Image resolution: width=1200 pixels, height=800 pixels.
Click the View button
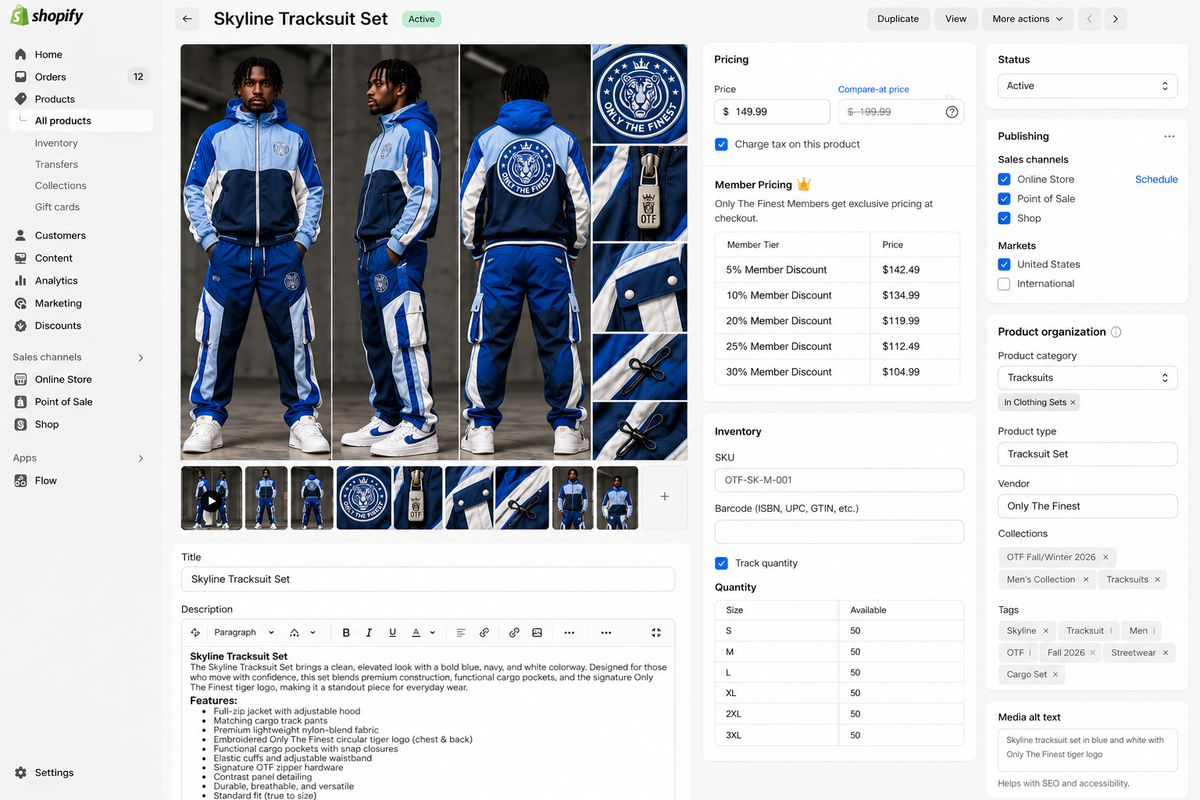[956, 19]
